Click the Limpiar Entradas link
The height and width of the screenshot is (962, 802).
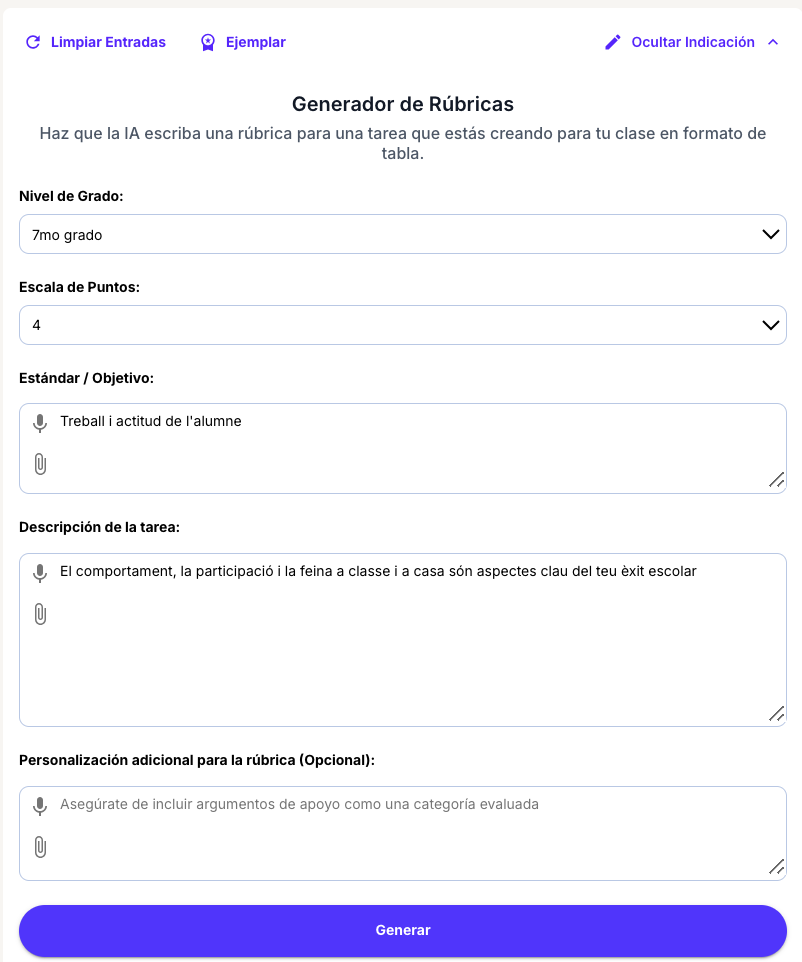[108, 42]
